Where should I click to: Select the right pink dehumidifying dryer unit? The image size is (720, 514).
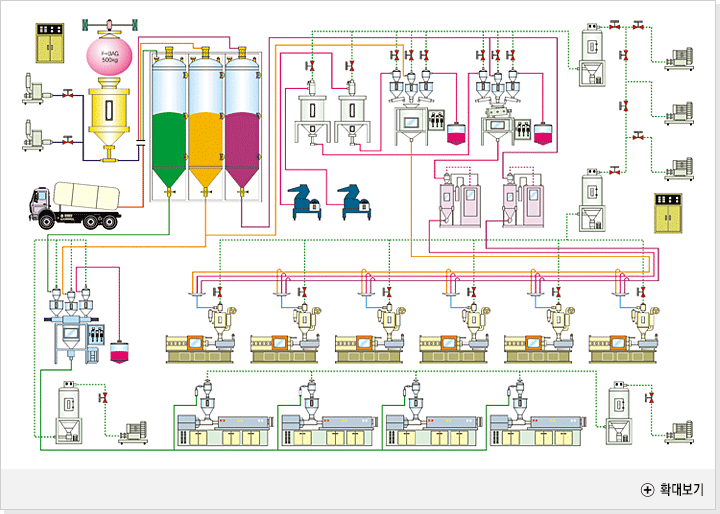point(522,198)
